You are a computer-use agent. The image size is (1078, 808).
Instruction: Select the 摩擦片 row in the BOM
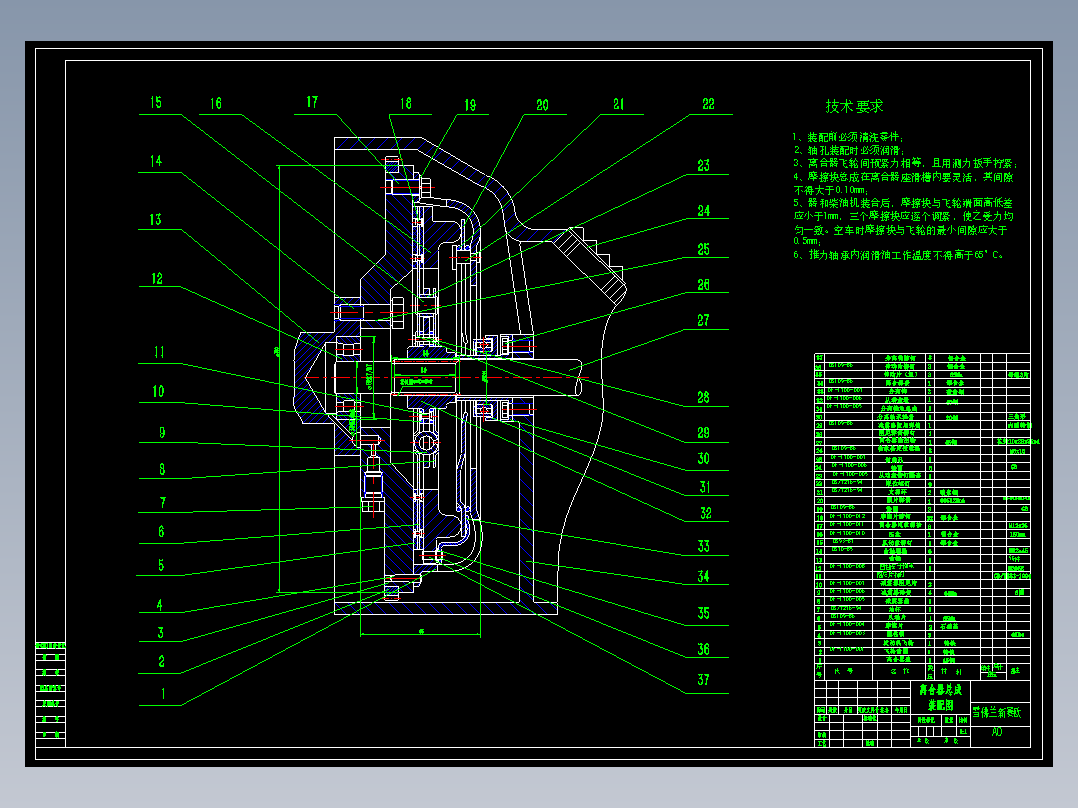pos(900,626)
